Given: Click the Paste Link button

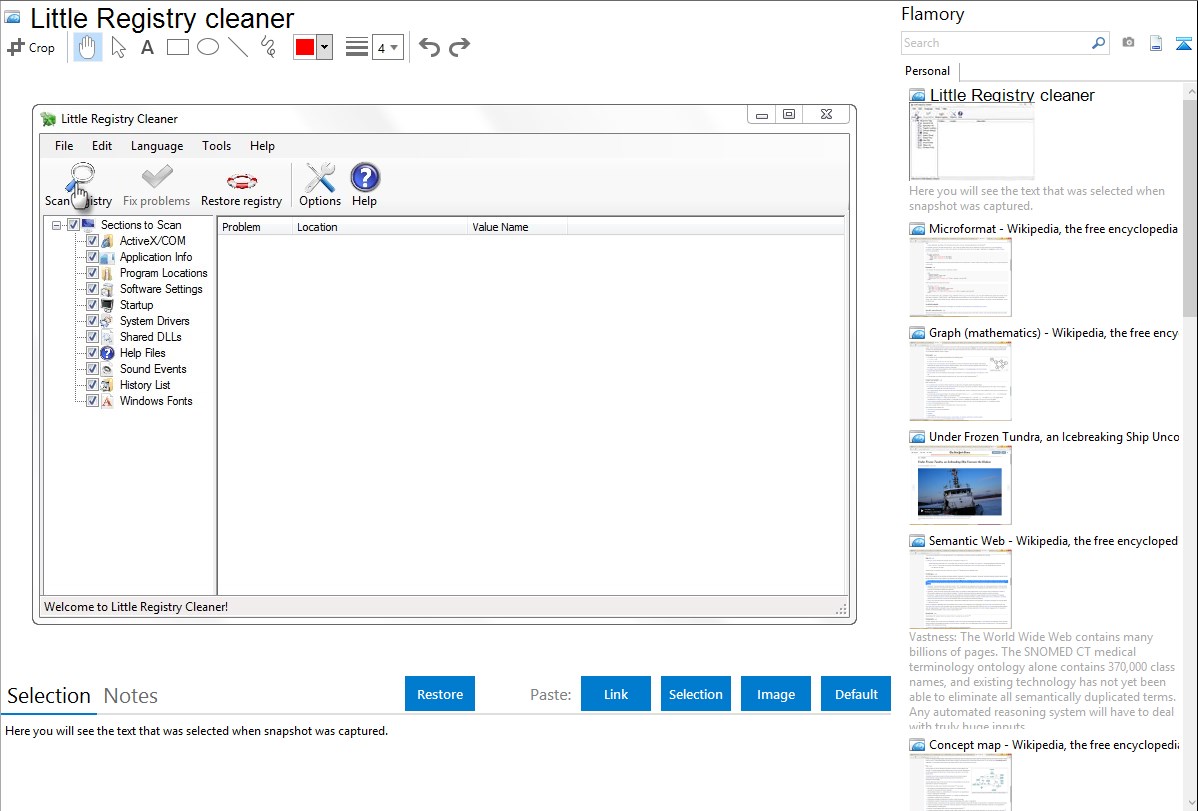Looking at the screenshot, I should (616, 694).
